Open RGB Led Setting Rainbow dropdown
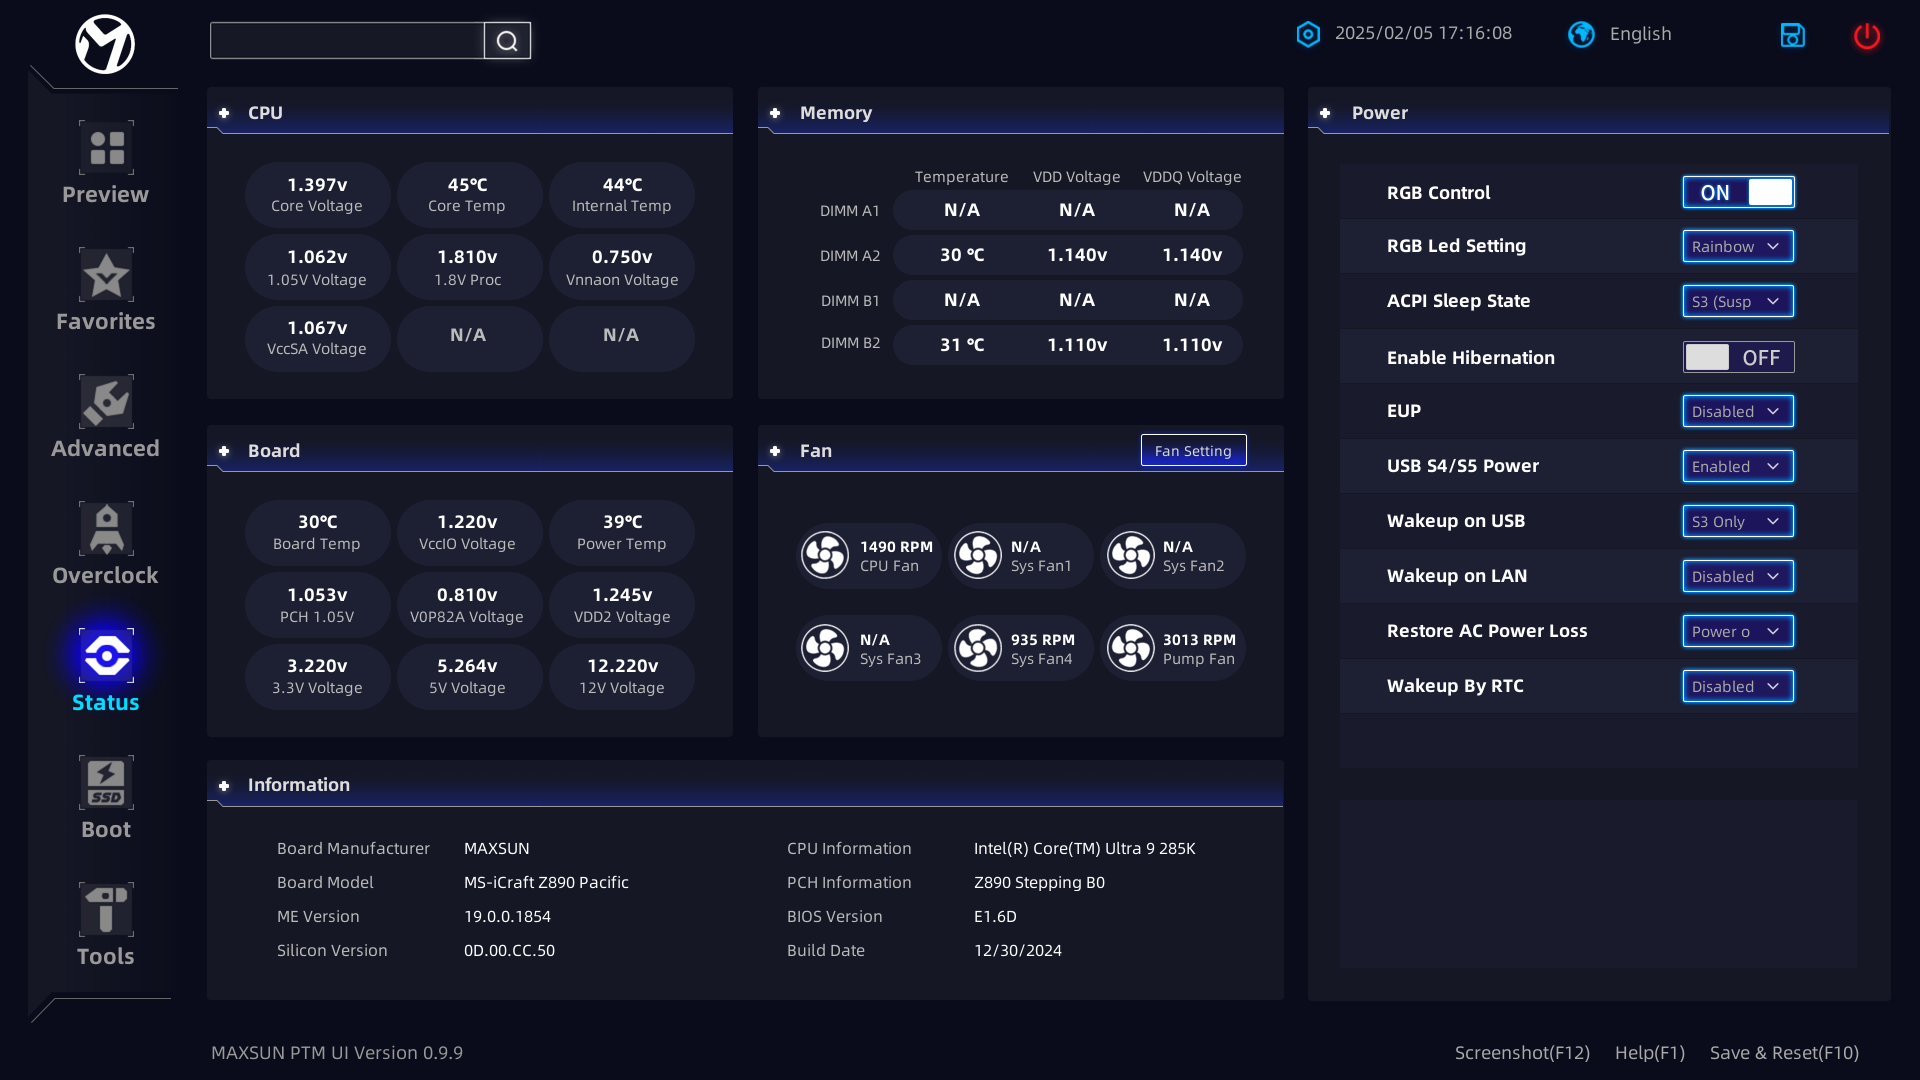1920x1080 pixels. [x=1738, y=247]
